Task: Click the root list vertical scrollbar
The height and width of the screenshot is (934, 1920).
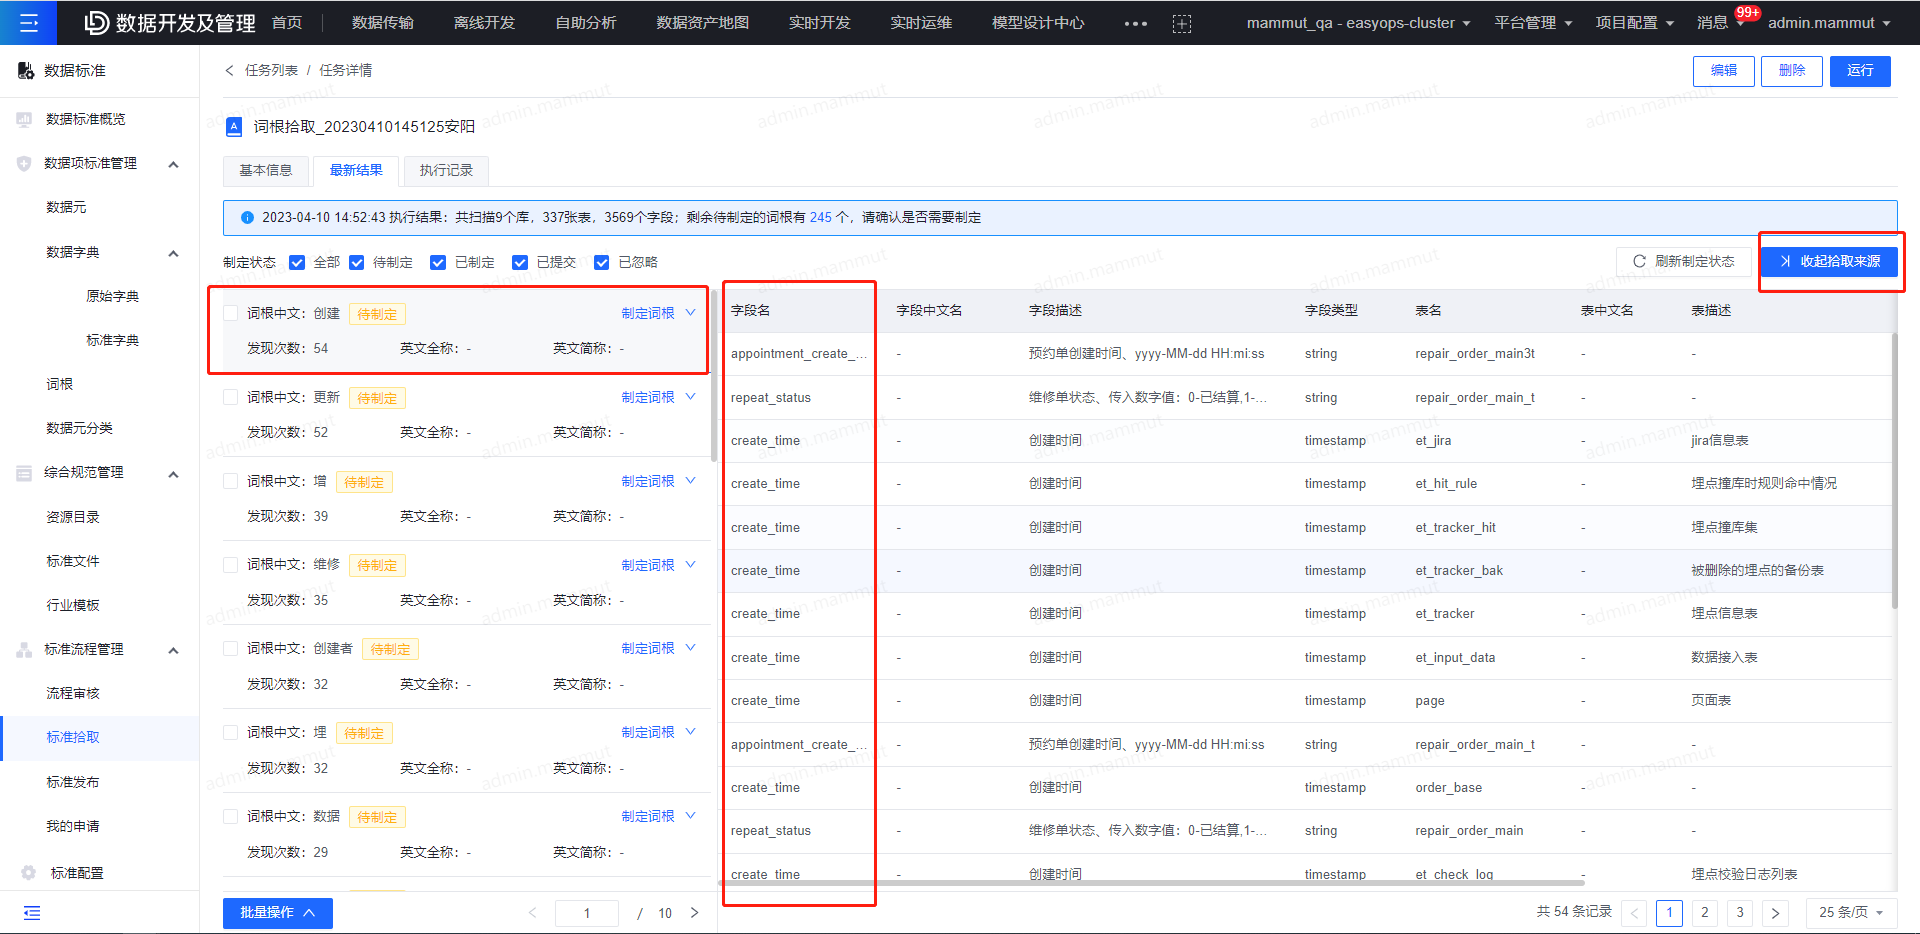Action: [x=713, y=375]
